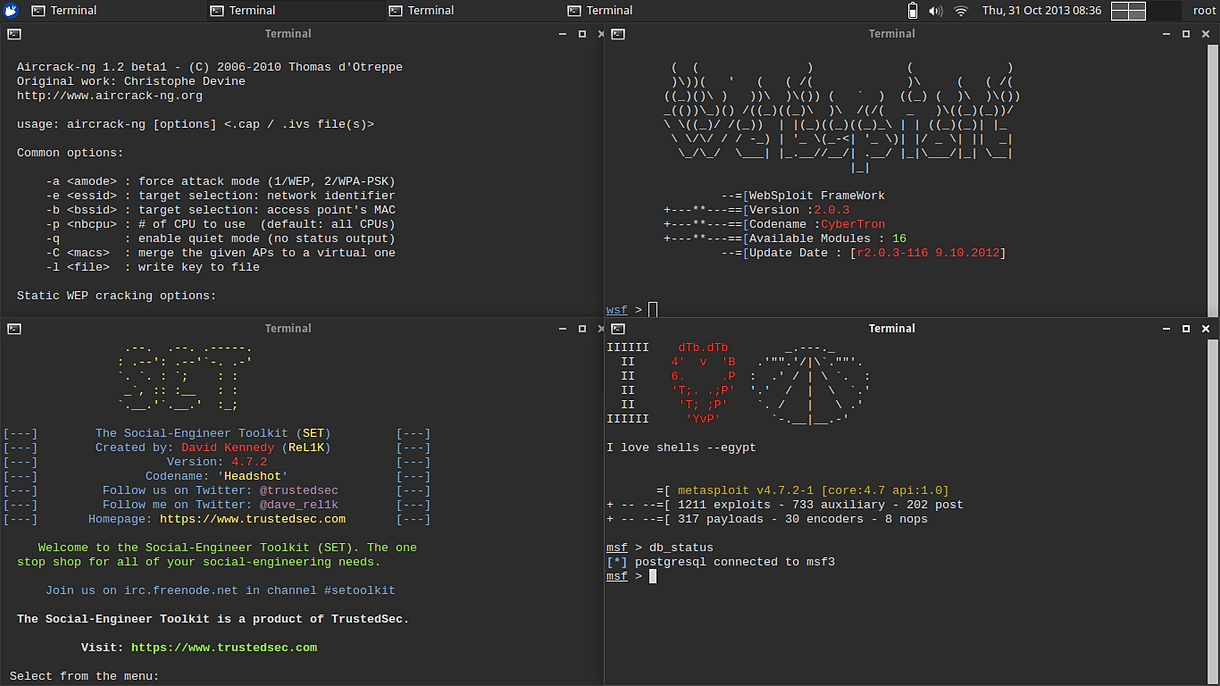Click the '-e <essid>' option line
The height and width of the screenshot is (686, 1220).
pos(220,196)
